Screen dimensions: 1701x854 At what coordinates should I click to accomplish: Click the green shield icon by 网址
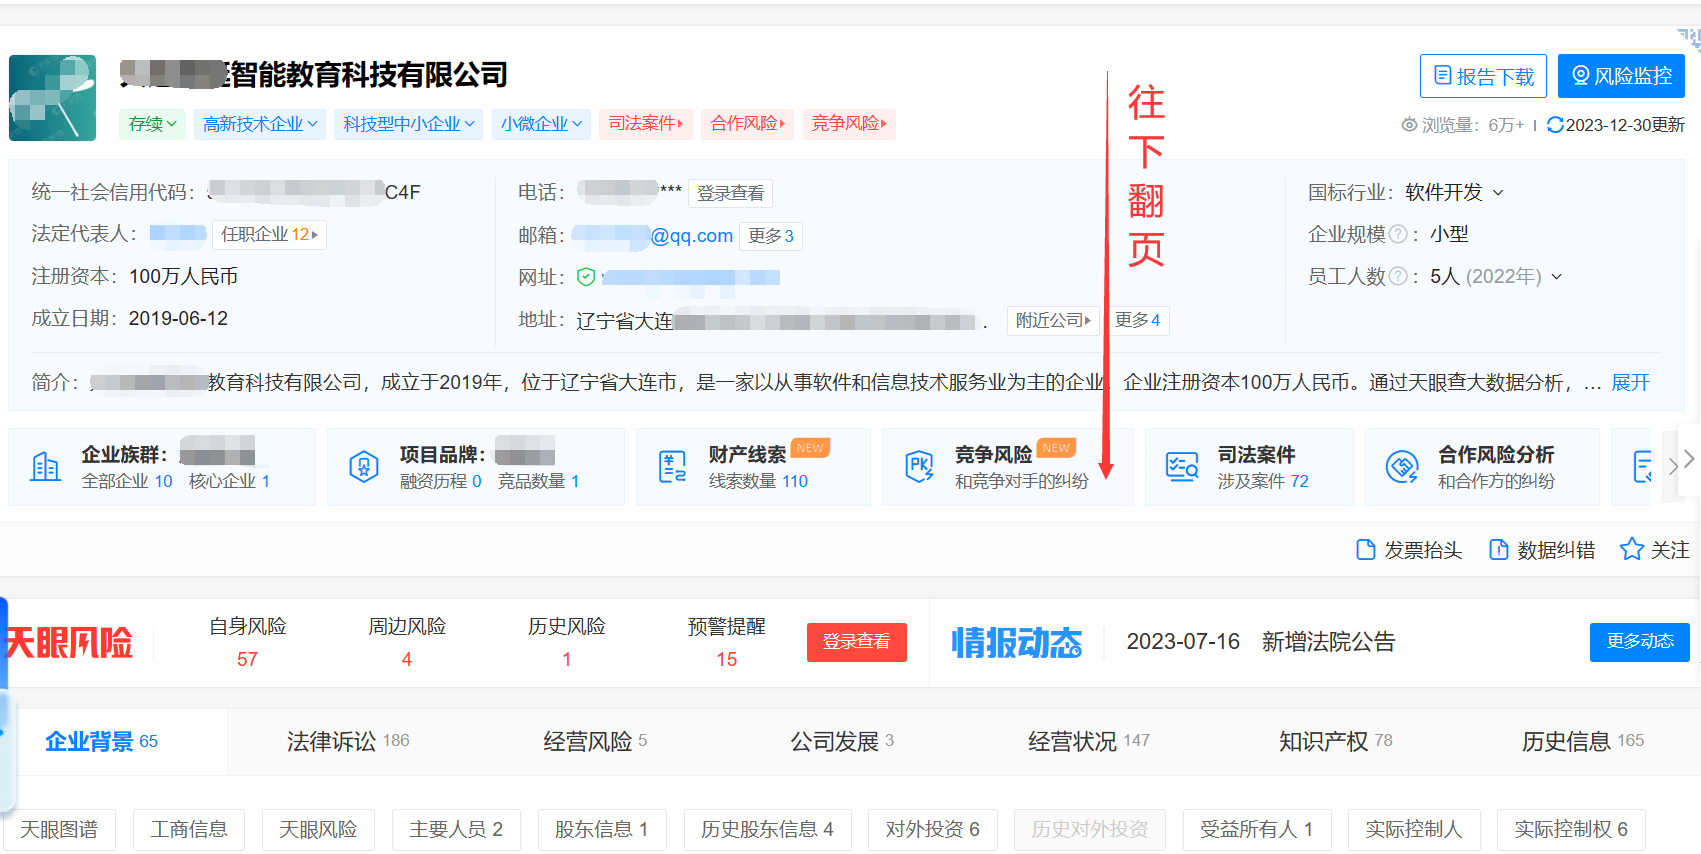click(586, 277)
